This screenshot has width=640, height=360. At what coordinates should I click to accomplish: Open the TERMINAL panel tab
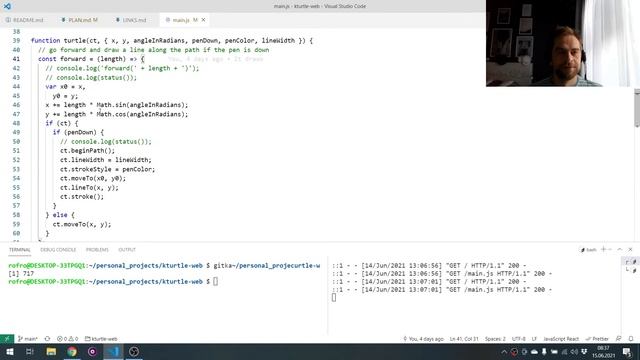point(20,250)
